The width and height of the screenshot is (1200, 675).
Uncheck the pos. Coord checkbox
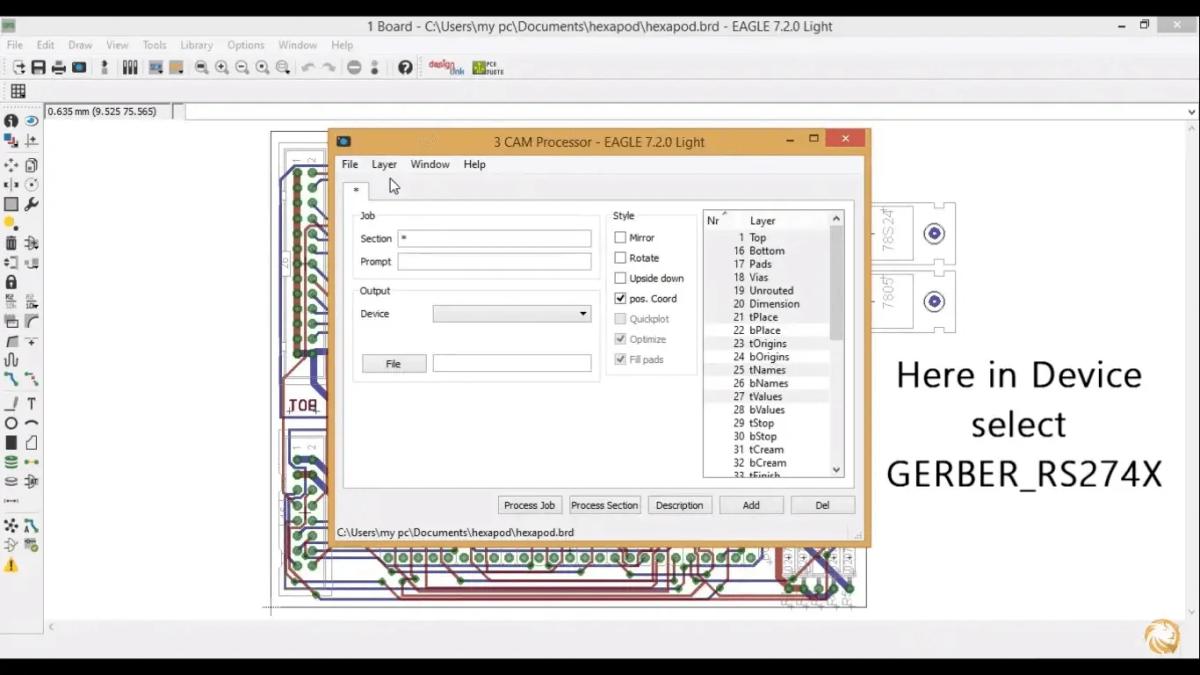(620, 298)
